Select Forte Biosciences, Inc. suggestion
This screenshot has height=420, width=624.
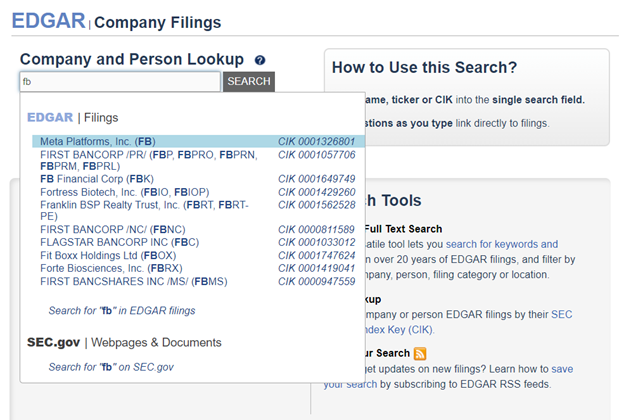pos(198,268)
